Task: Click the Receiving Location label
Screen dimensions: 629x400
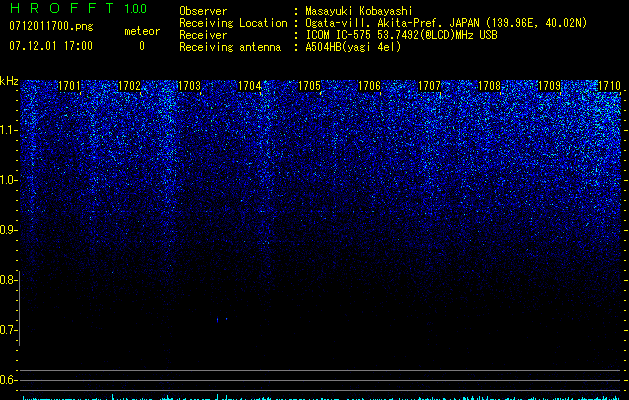Action: pos(233,23)
